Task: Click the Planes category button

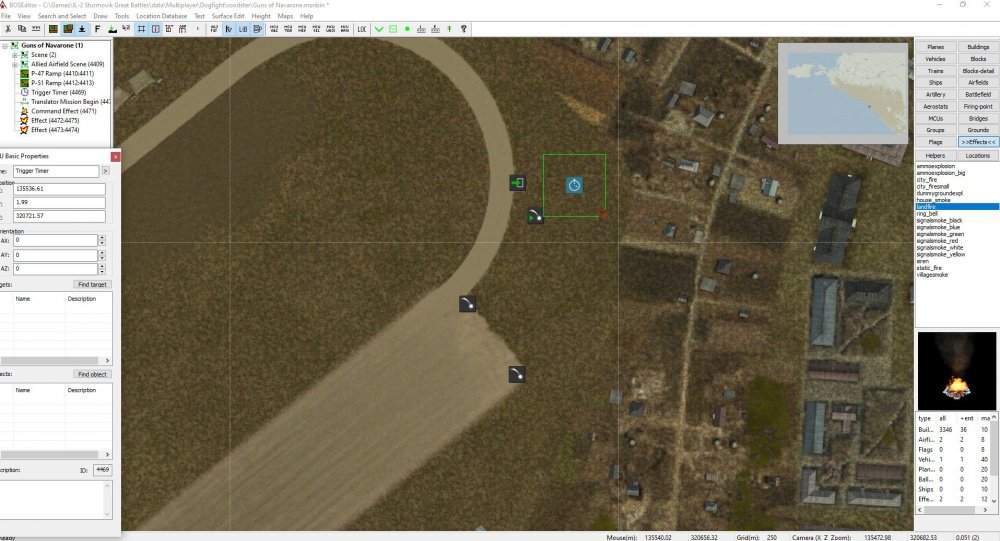Action: [936, 47]
